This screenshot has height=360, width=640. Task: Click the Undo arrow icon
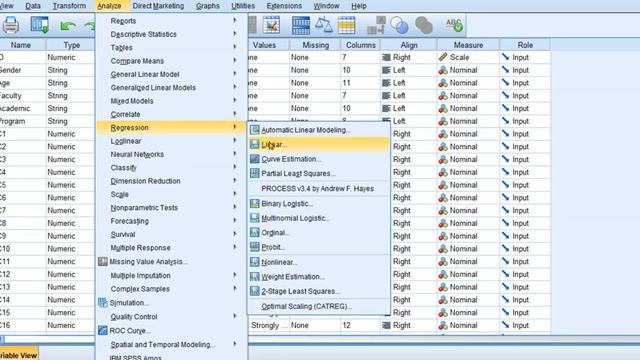[68, 26]
